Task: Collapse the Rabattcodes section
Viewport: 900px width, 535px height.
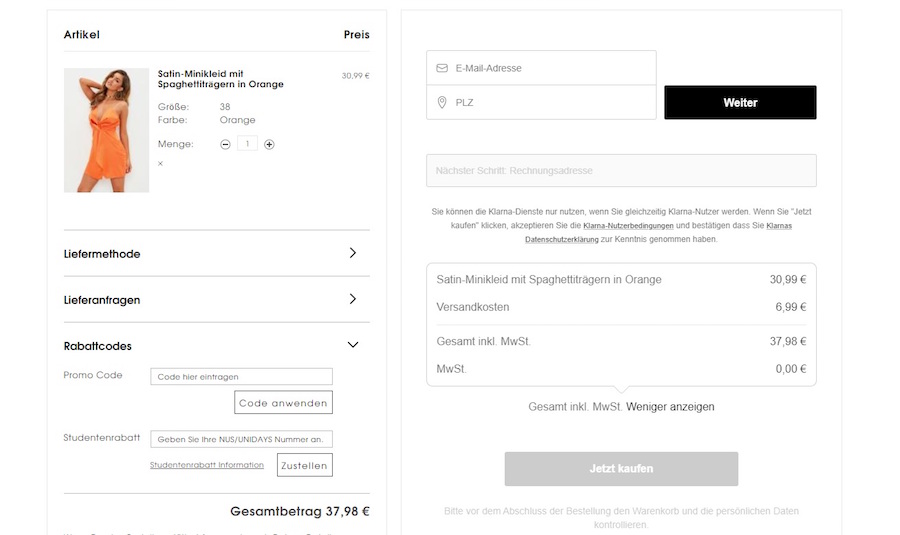Action: tap(352, 345)
